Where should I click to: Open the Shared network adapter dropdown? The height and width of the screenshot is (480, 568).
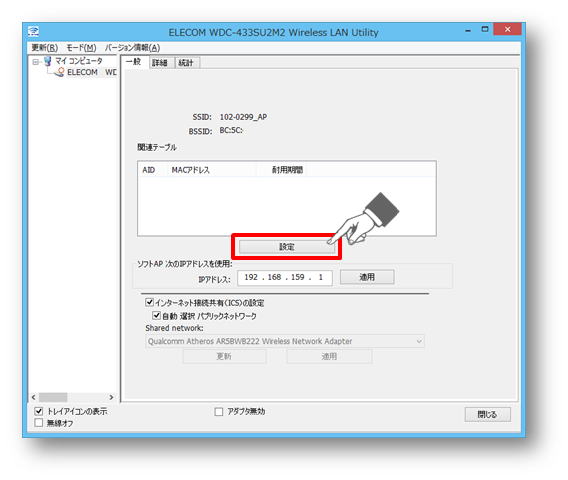coord(285,341)
